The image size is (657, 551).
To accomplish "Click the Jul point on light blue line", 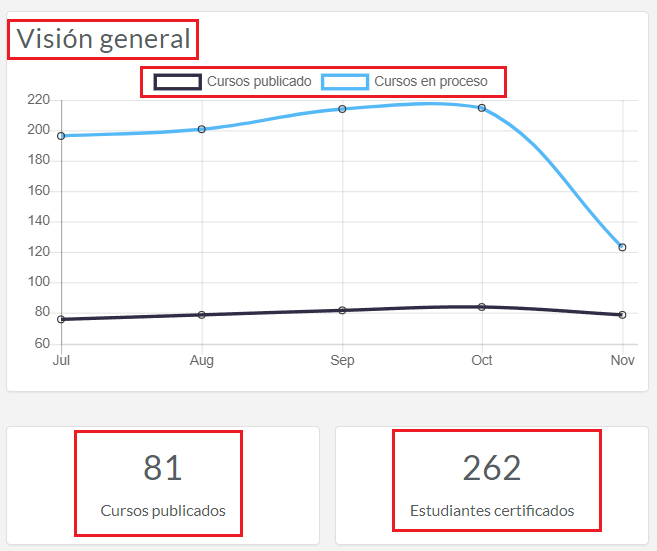I will coord(61,136).
